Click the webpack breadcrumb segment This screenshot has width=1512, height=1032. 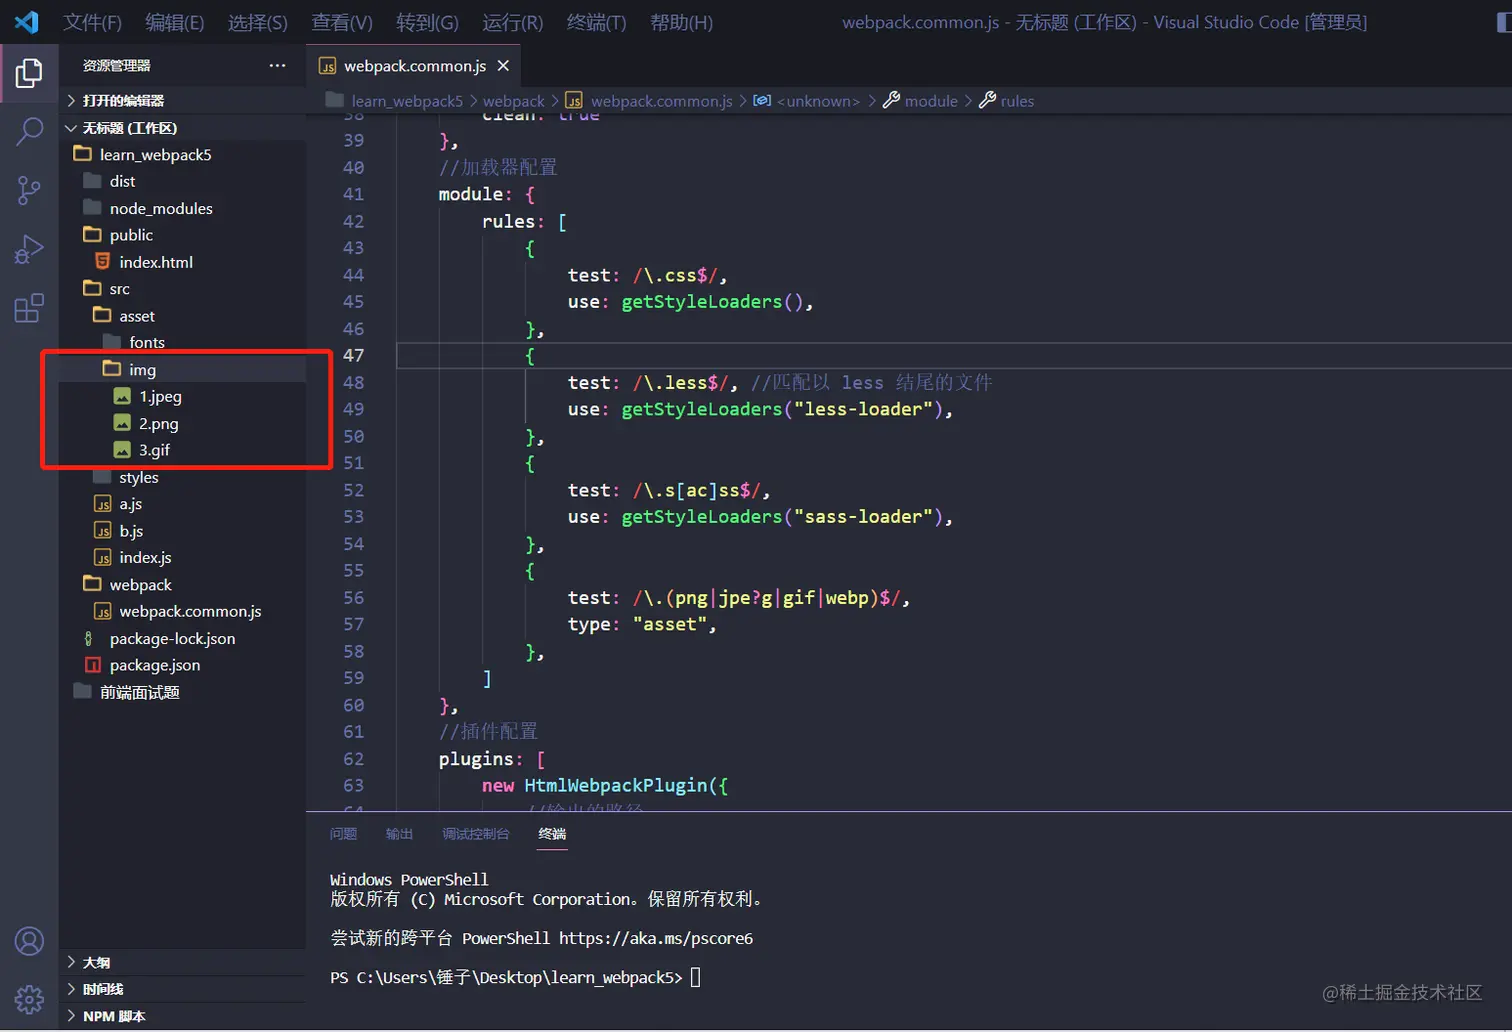pos(514,101)
